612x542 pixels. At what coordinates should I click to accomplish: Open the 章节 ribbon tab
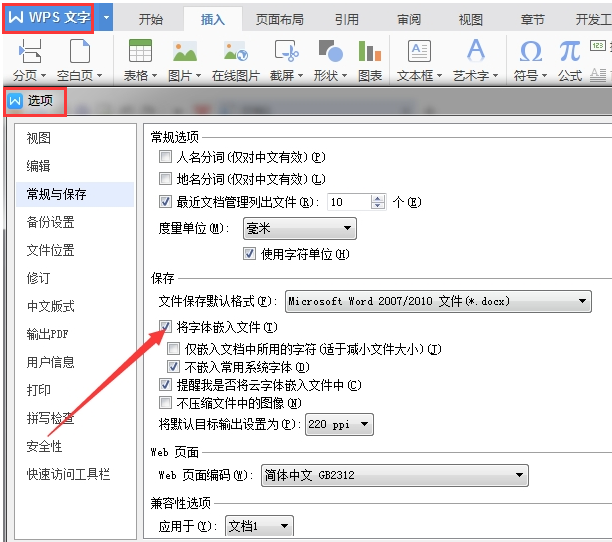(x=532, y=19)
